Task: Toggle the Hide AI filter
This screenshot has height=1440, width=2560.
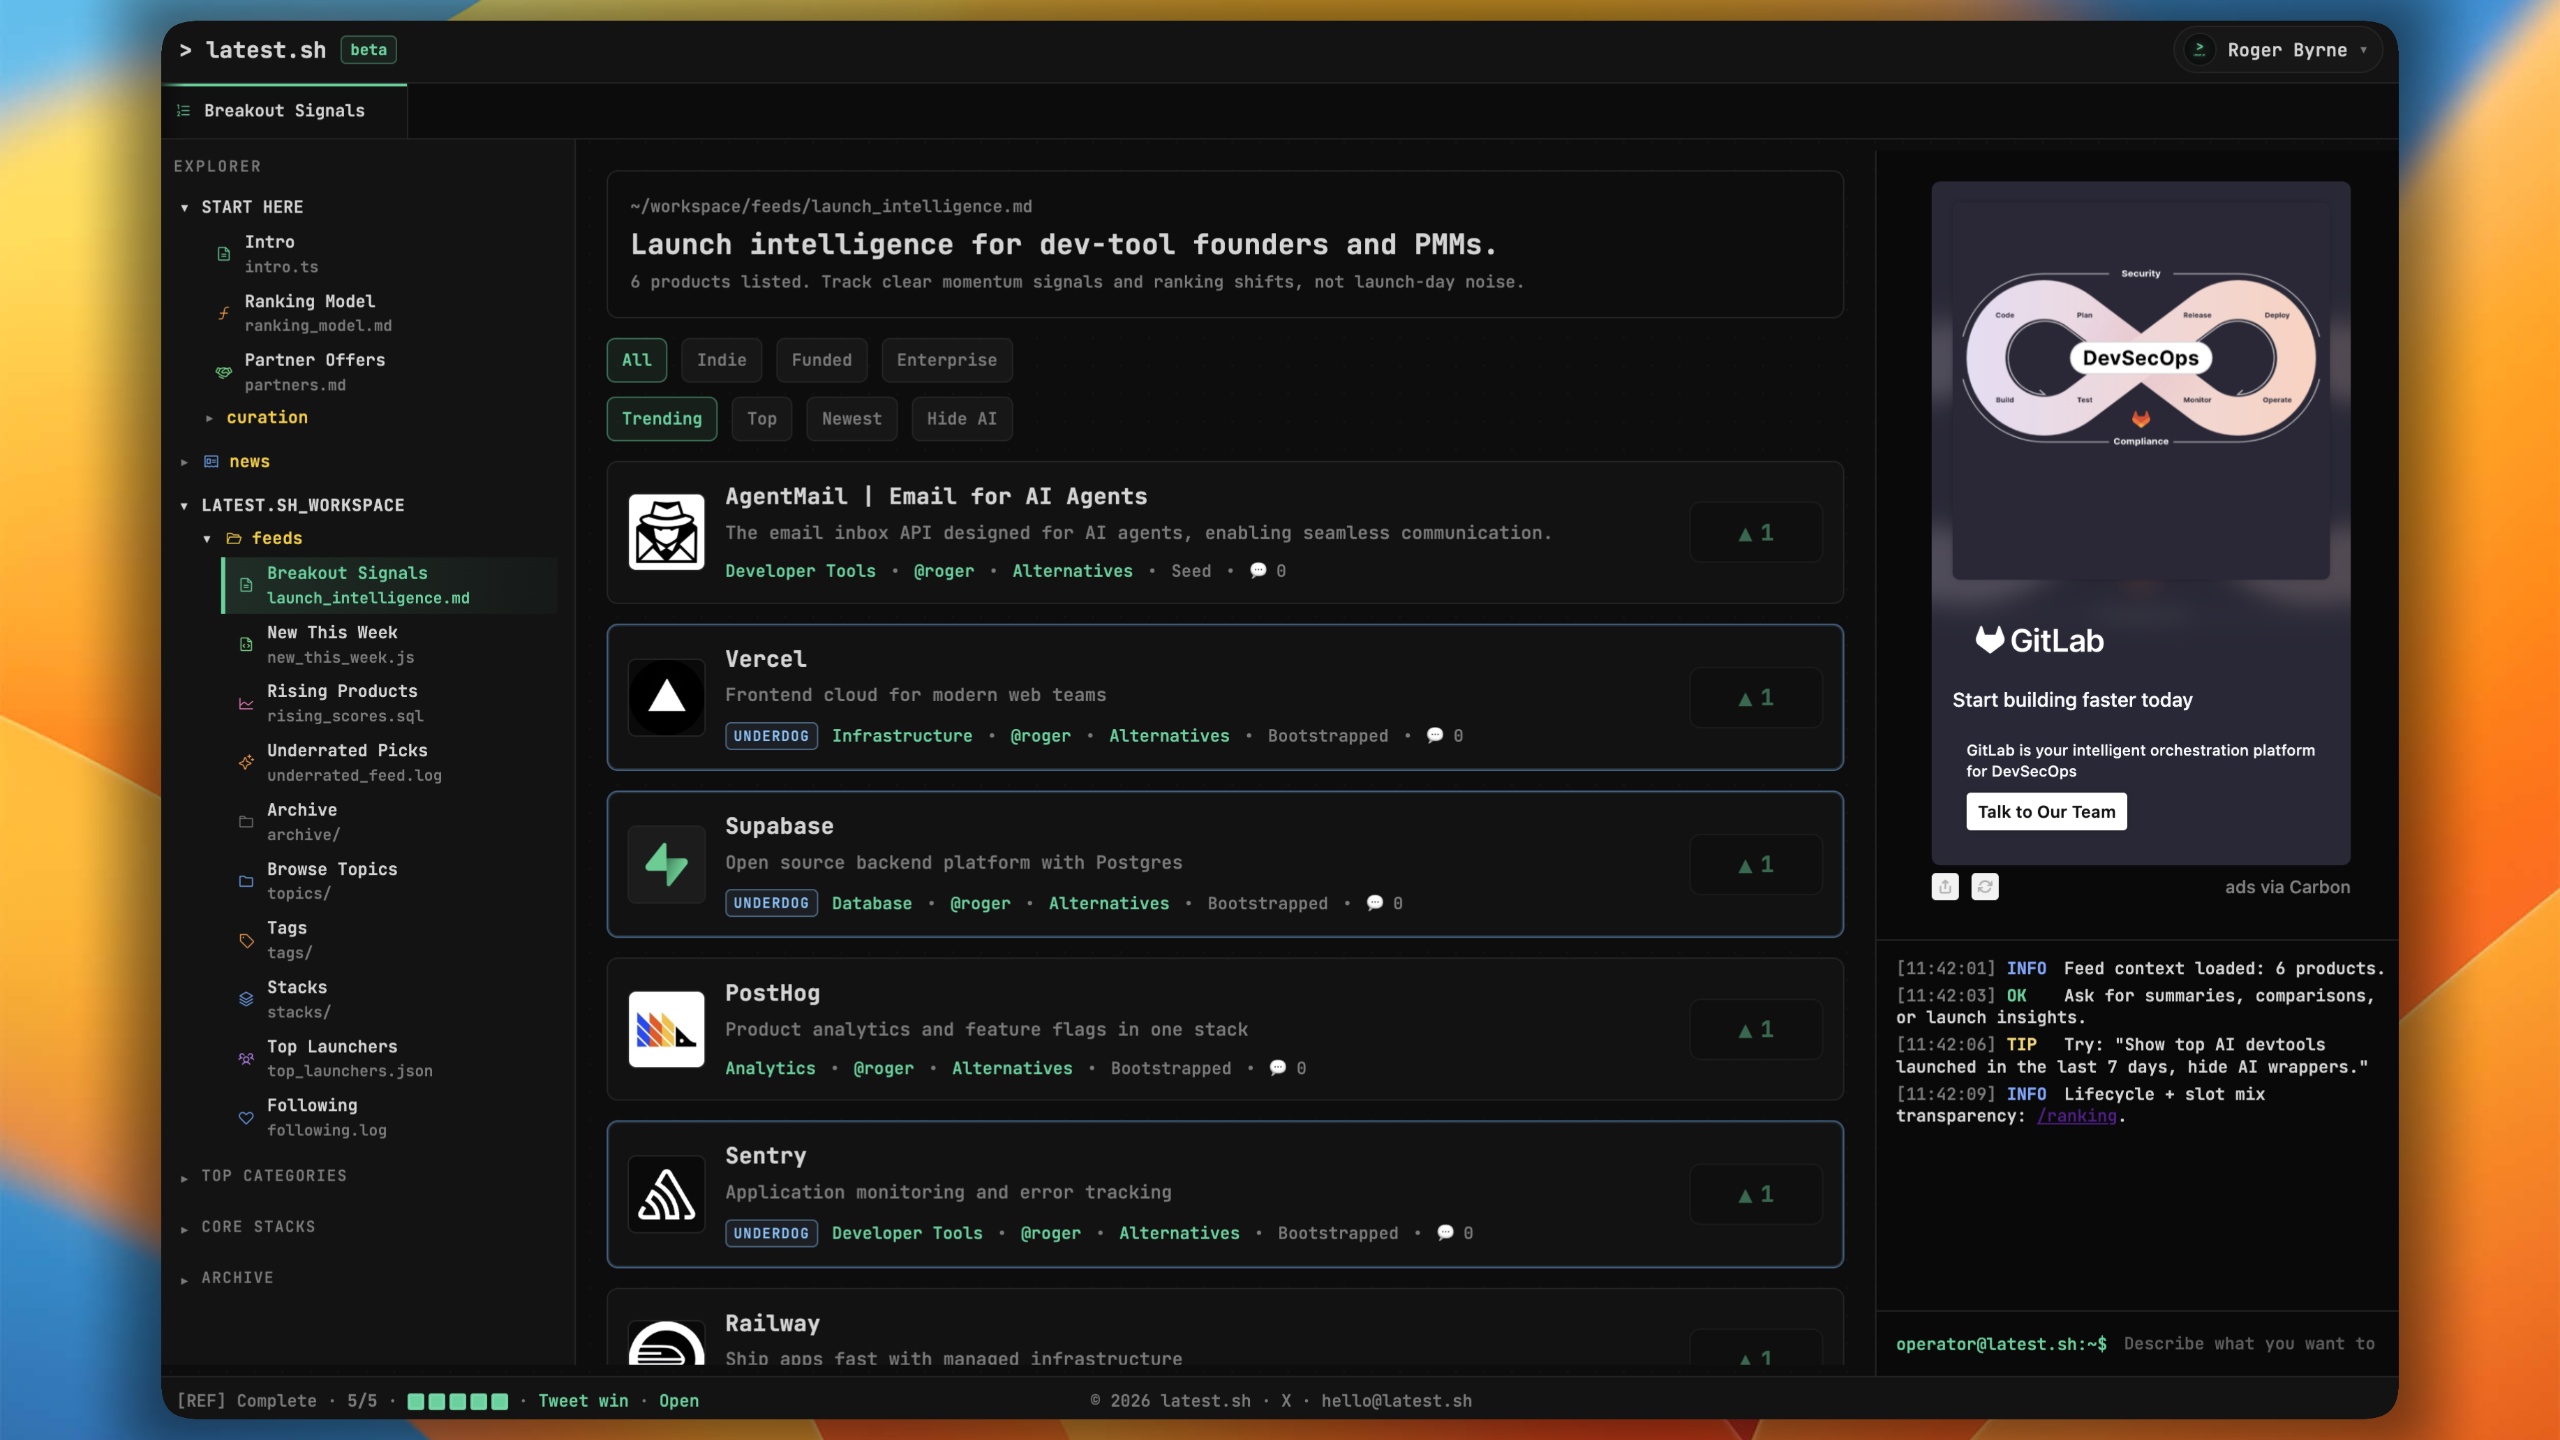Action: pyautogui.click(x=961, y=418)
